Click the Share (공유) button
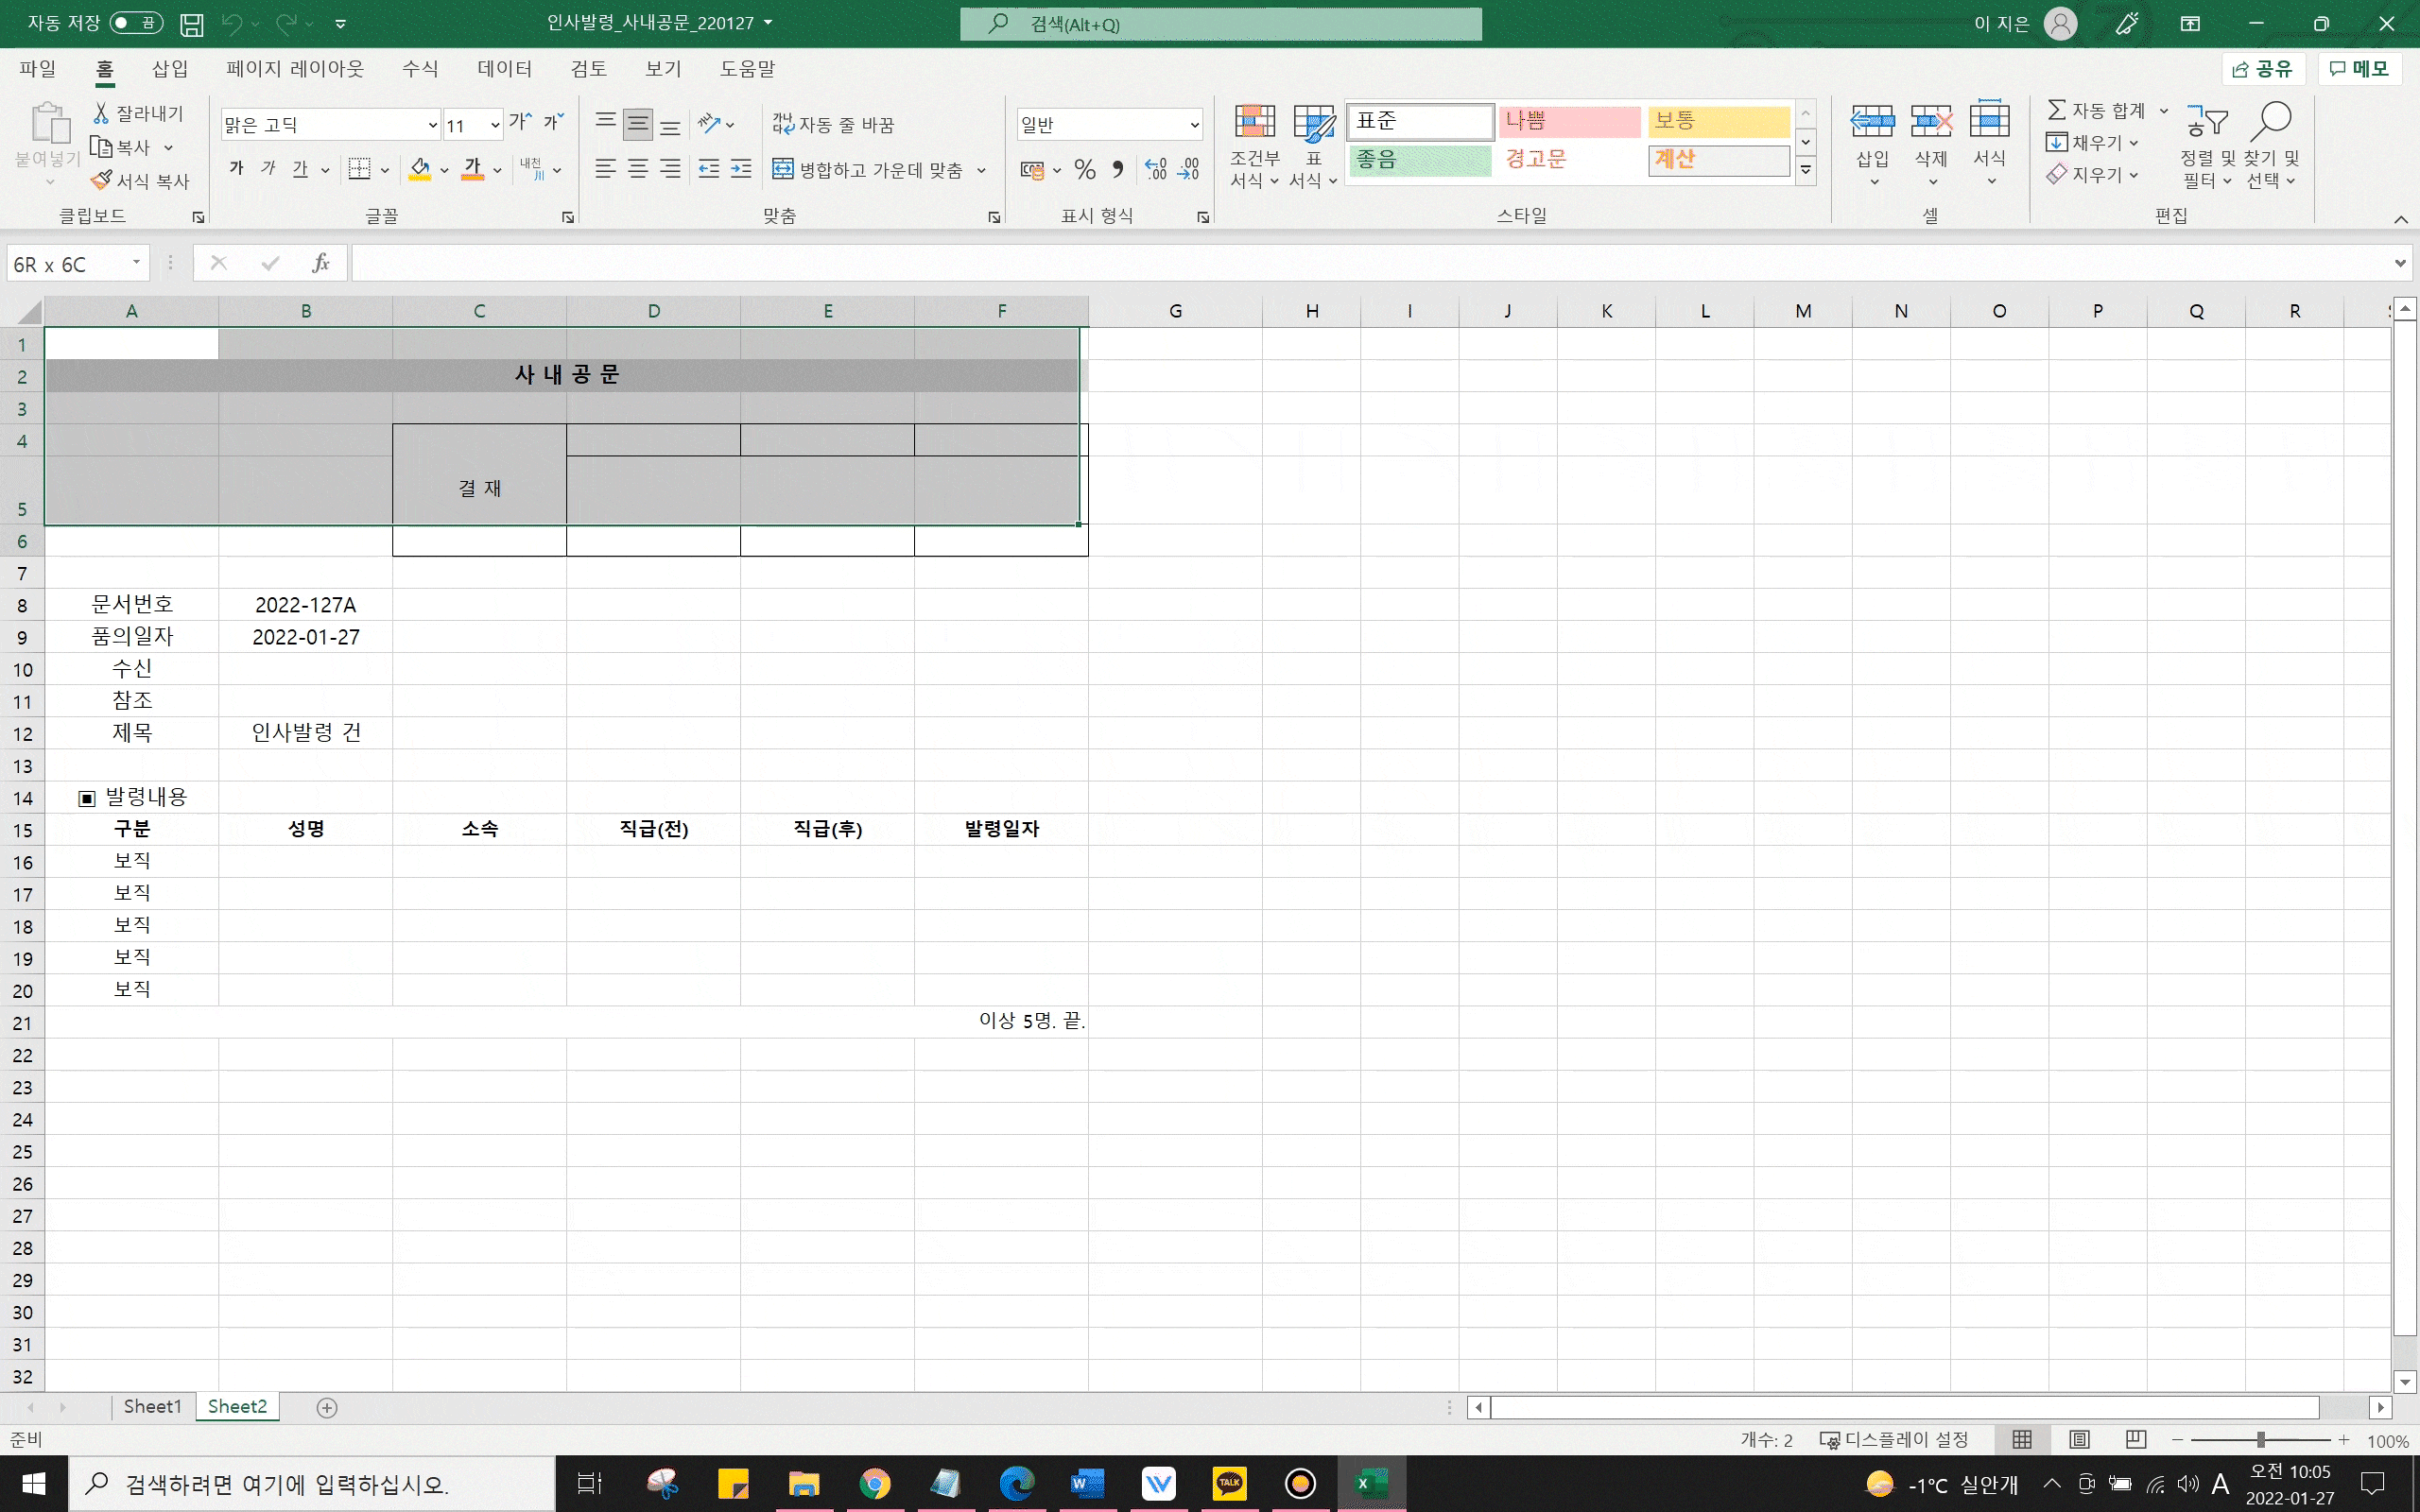Viewport: 2420px width, 1512px height. 2262,69
